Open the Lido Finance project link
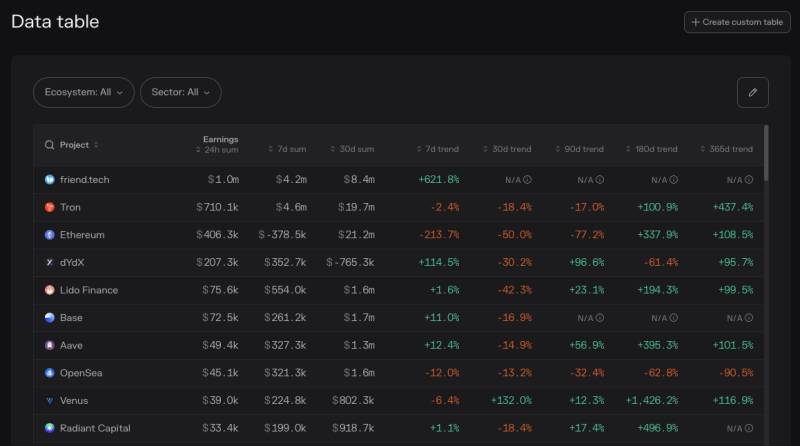The width and height of the screenshot is (800, 446). [89, 290]
